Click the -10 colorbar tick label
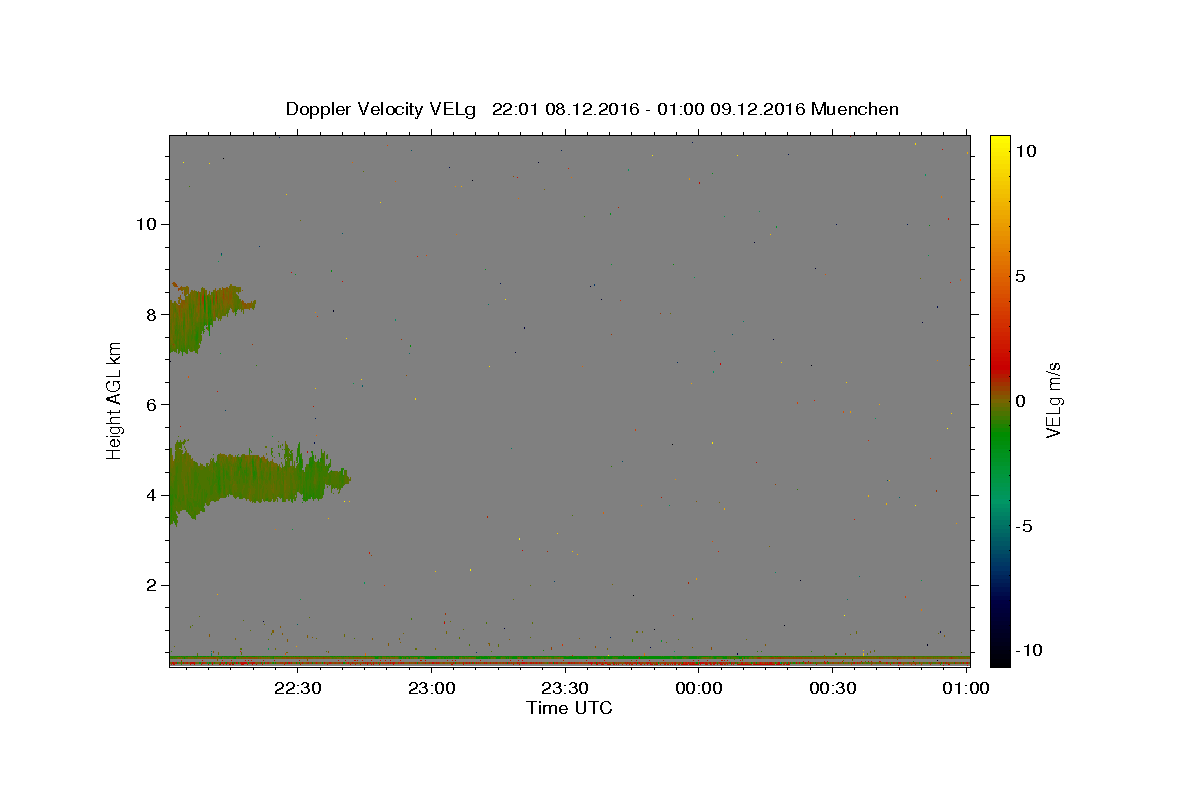The width and height of the screenshot is (1200, 800). click(x=1030, y=650)
